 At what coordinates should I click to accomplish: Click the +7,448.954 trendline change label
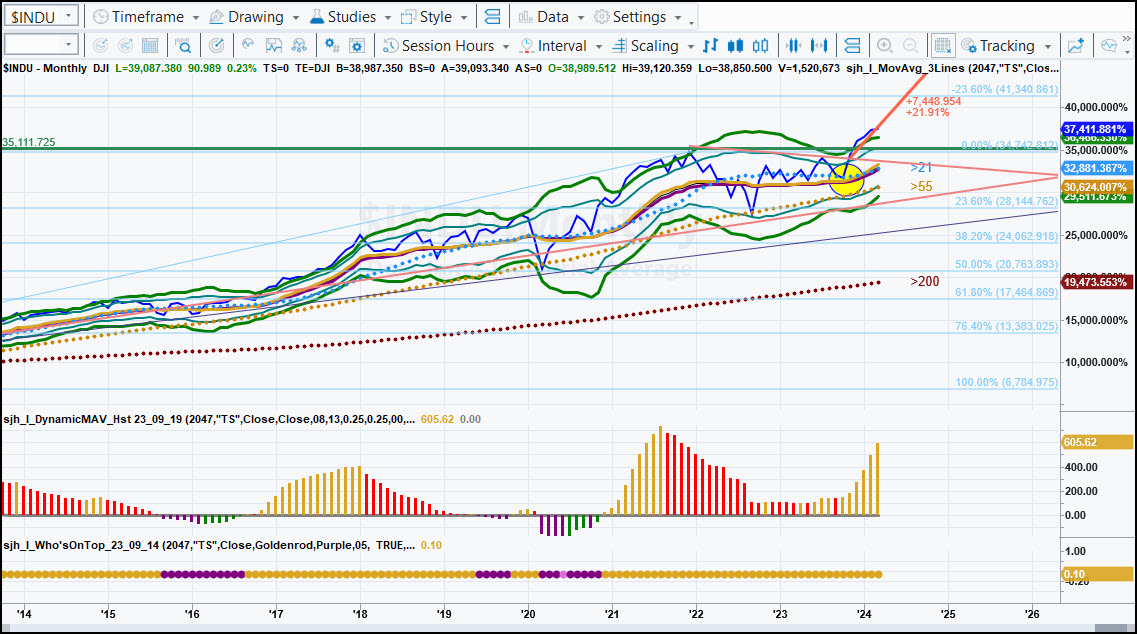pos(933,101)
